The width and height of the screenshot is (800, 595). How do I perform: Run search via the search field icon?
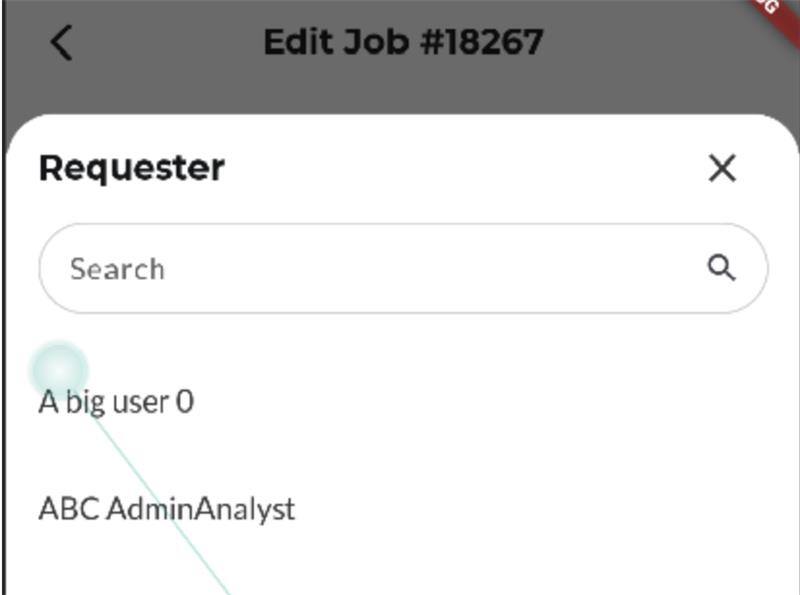point(721,268)
